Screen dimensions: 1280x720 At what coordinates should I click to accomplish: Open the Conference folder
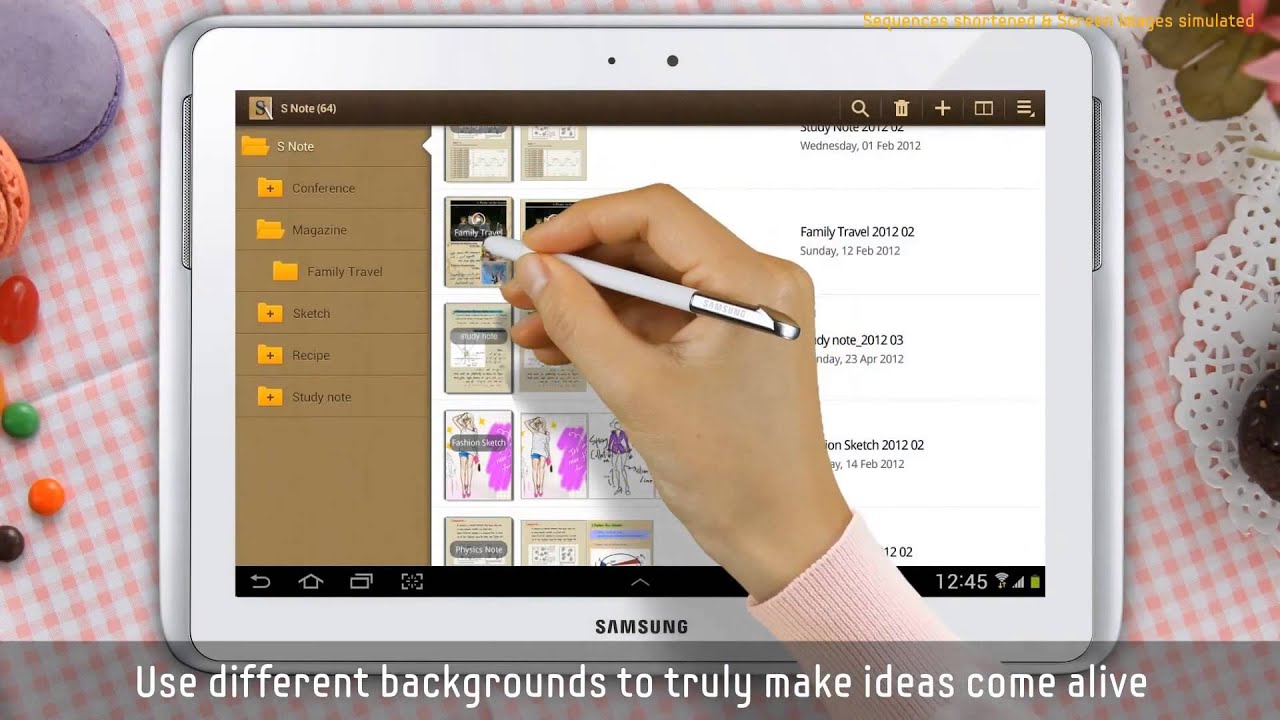323,188
